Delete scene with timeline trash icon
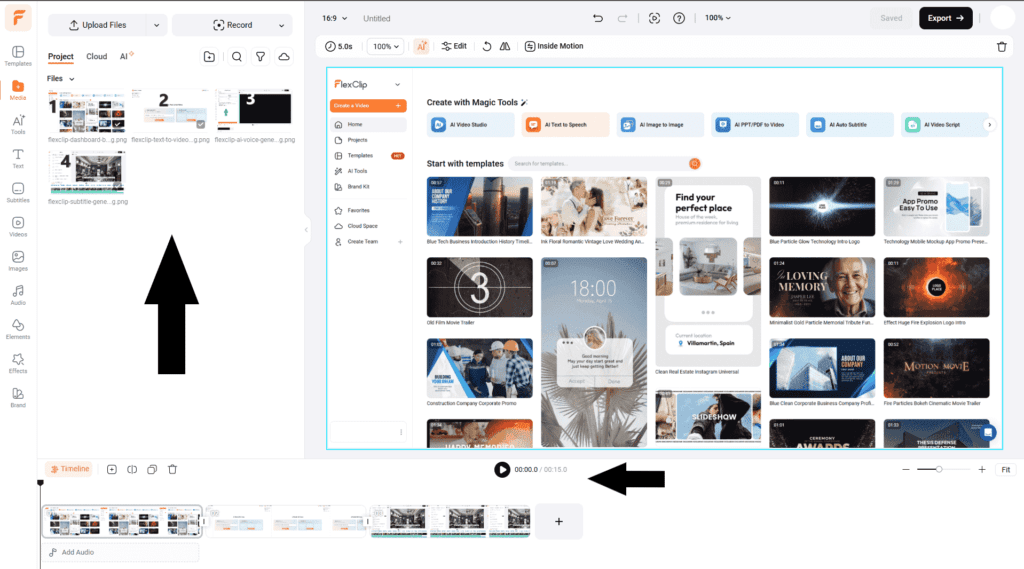The height and width of the screenshot is (569, 1024). coord(172,469)
